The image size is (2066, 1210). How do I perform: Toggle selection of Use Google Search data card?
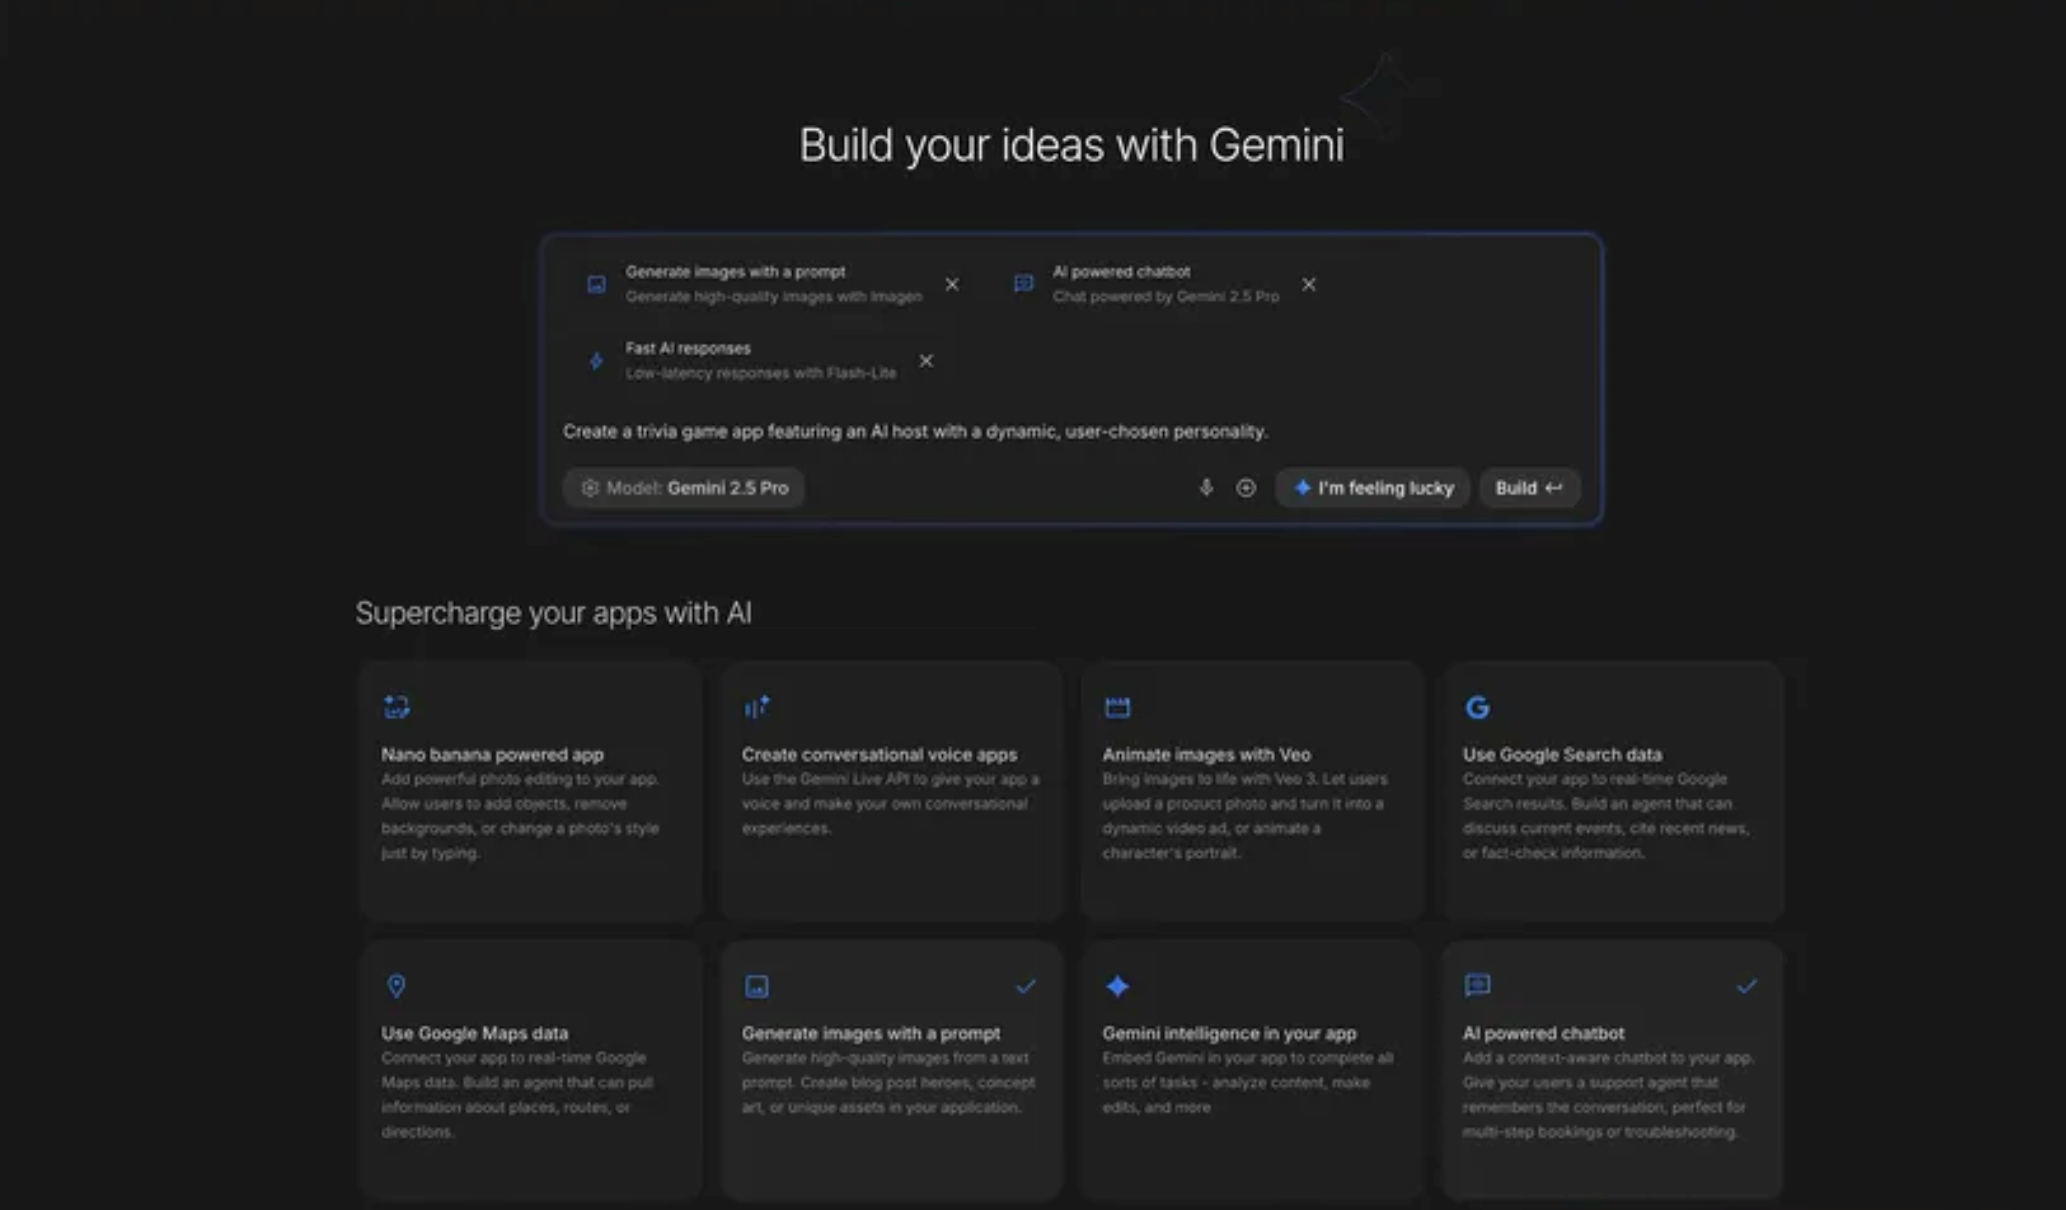(x=1612, y=790)
